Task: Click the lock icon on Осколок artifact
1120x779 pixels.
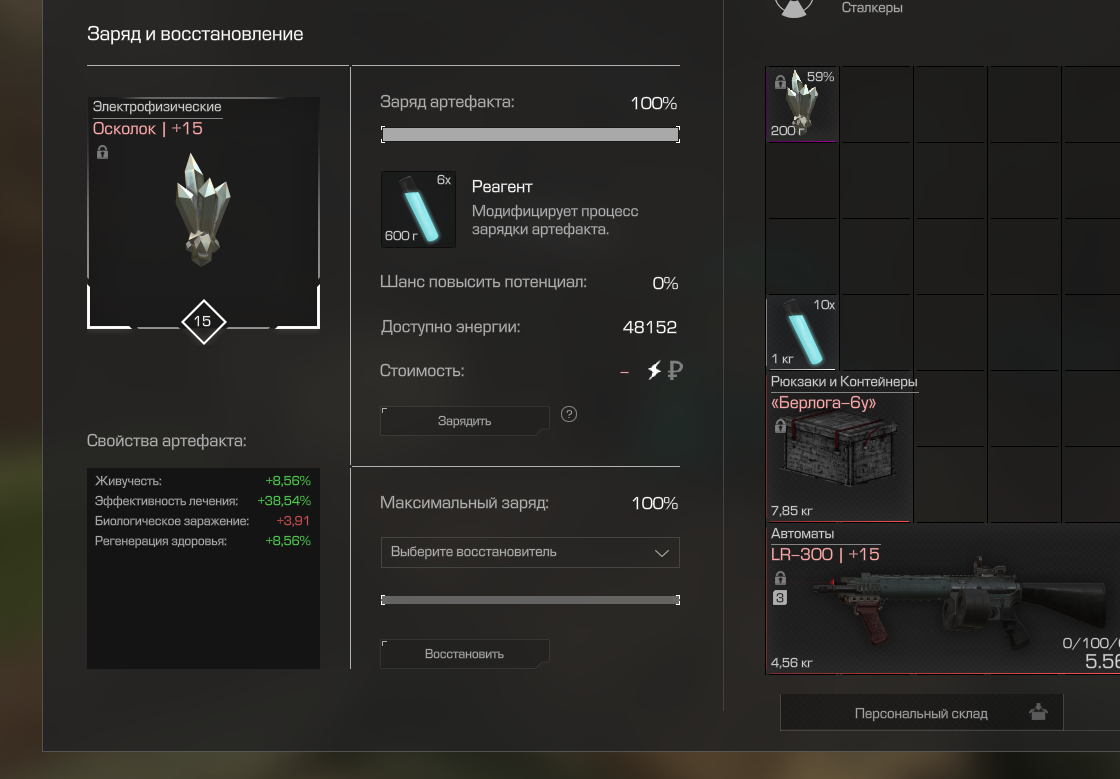Action: pos(102,152)
